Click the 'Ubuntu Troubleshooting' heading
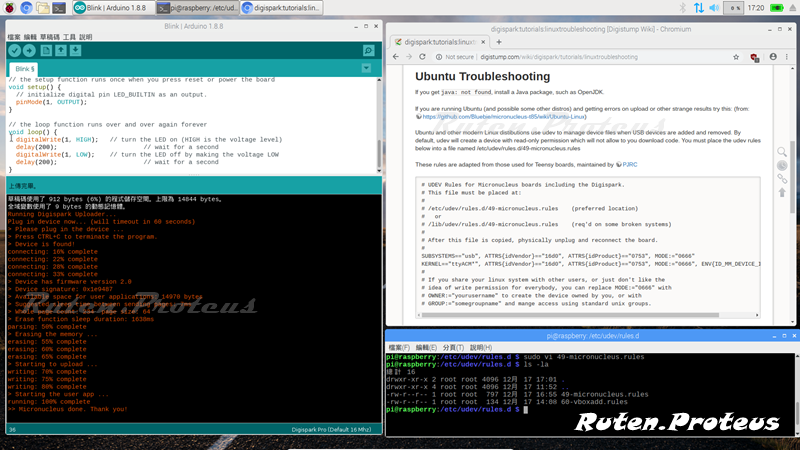800x450 pixels. (482, 77)
